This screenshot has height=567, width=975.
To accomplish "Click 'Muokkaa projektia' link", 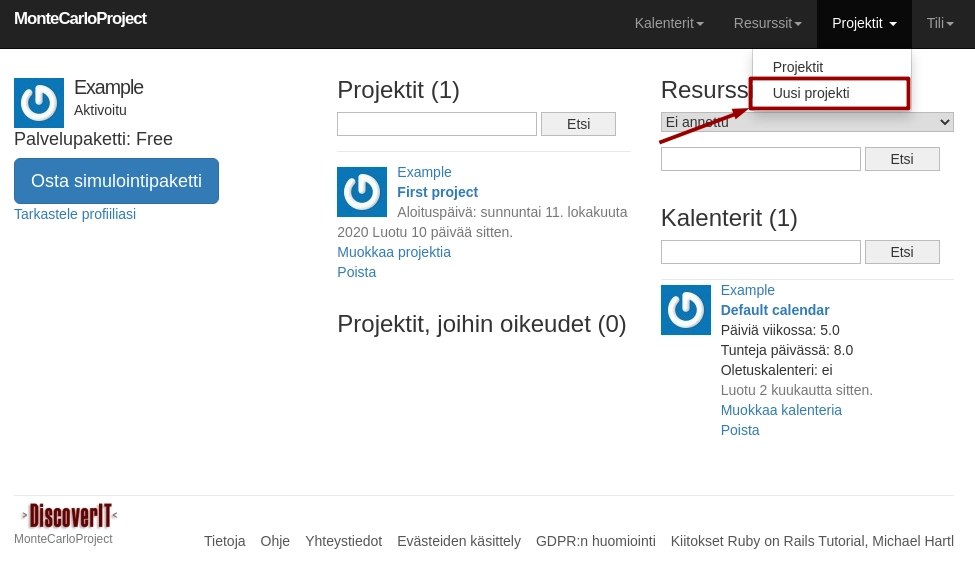I will (x=394, y=252).
